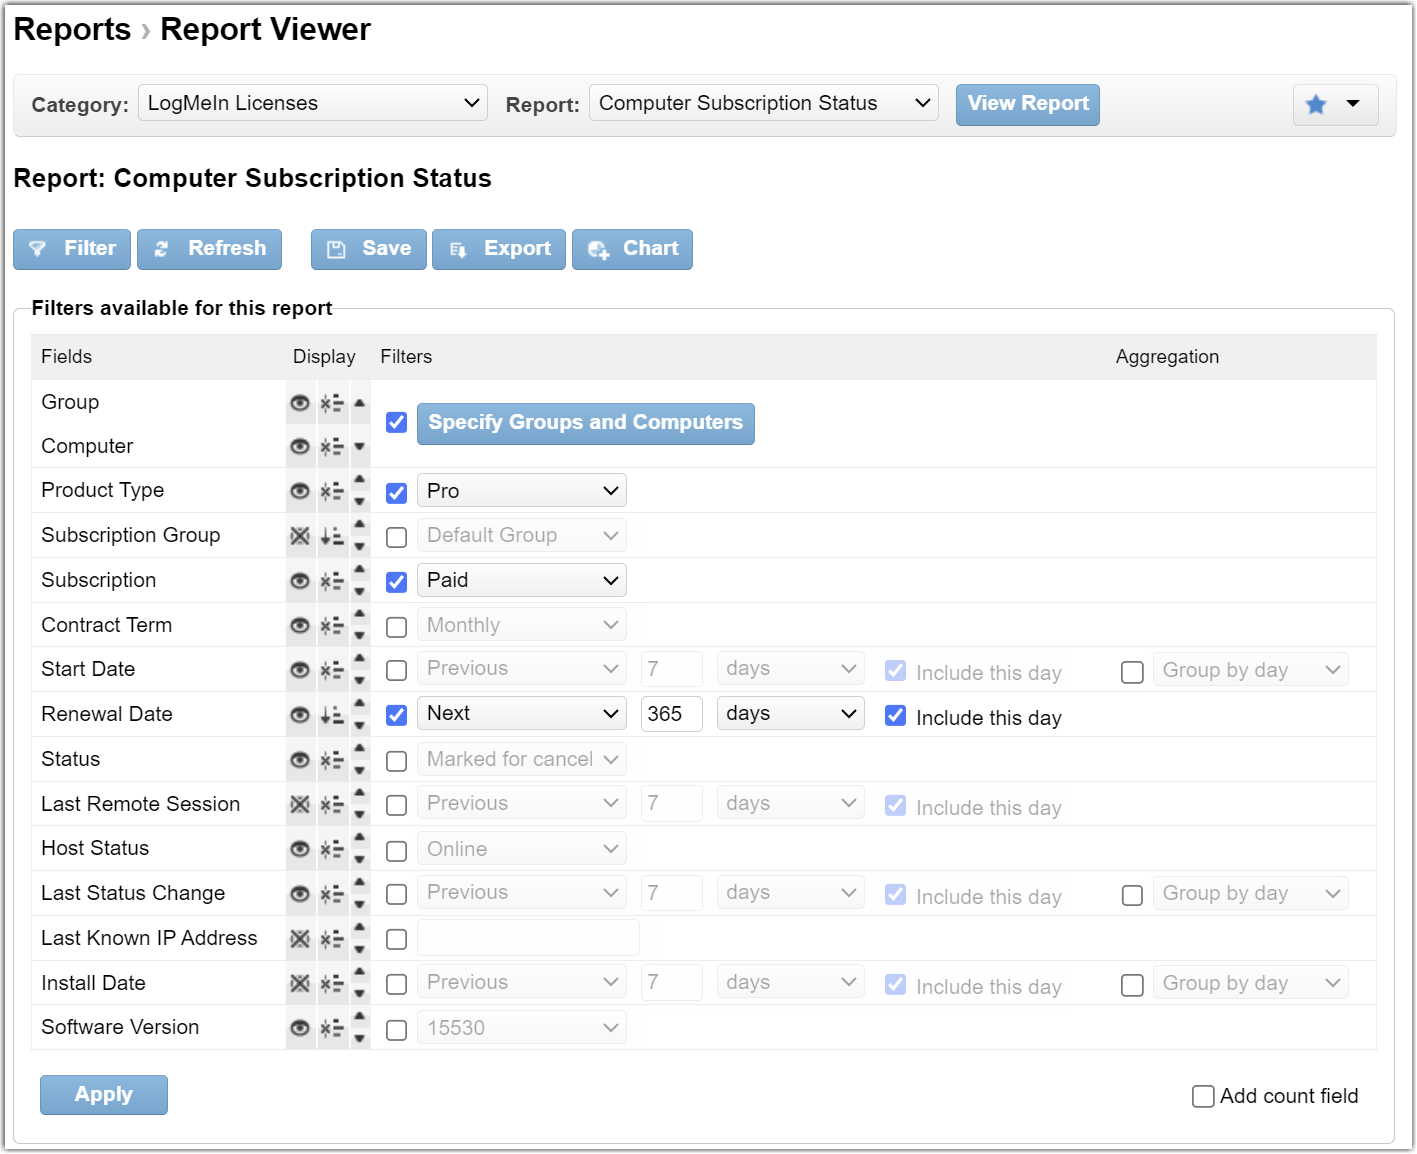The image size is (1417, 1154).
Task: Click sort icon for Start Date row
Action: tap(332, 670)
